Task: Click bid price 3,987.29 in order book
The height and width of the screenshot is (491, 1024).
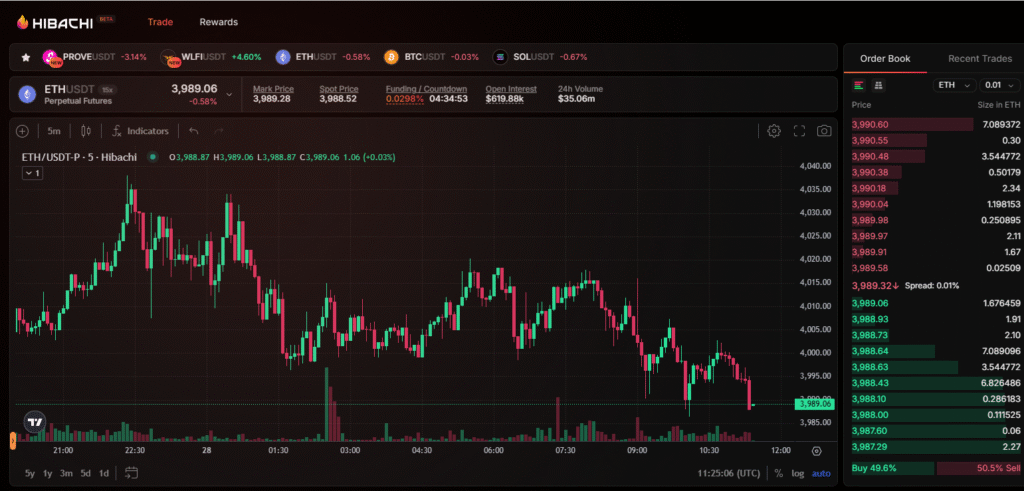Action: pos(870,447)
